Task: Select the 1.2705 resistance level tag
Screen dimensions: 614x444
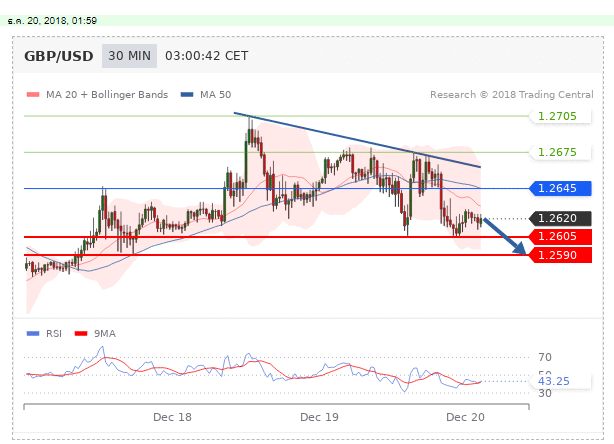Action: 560,116
